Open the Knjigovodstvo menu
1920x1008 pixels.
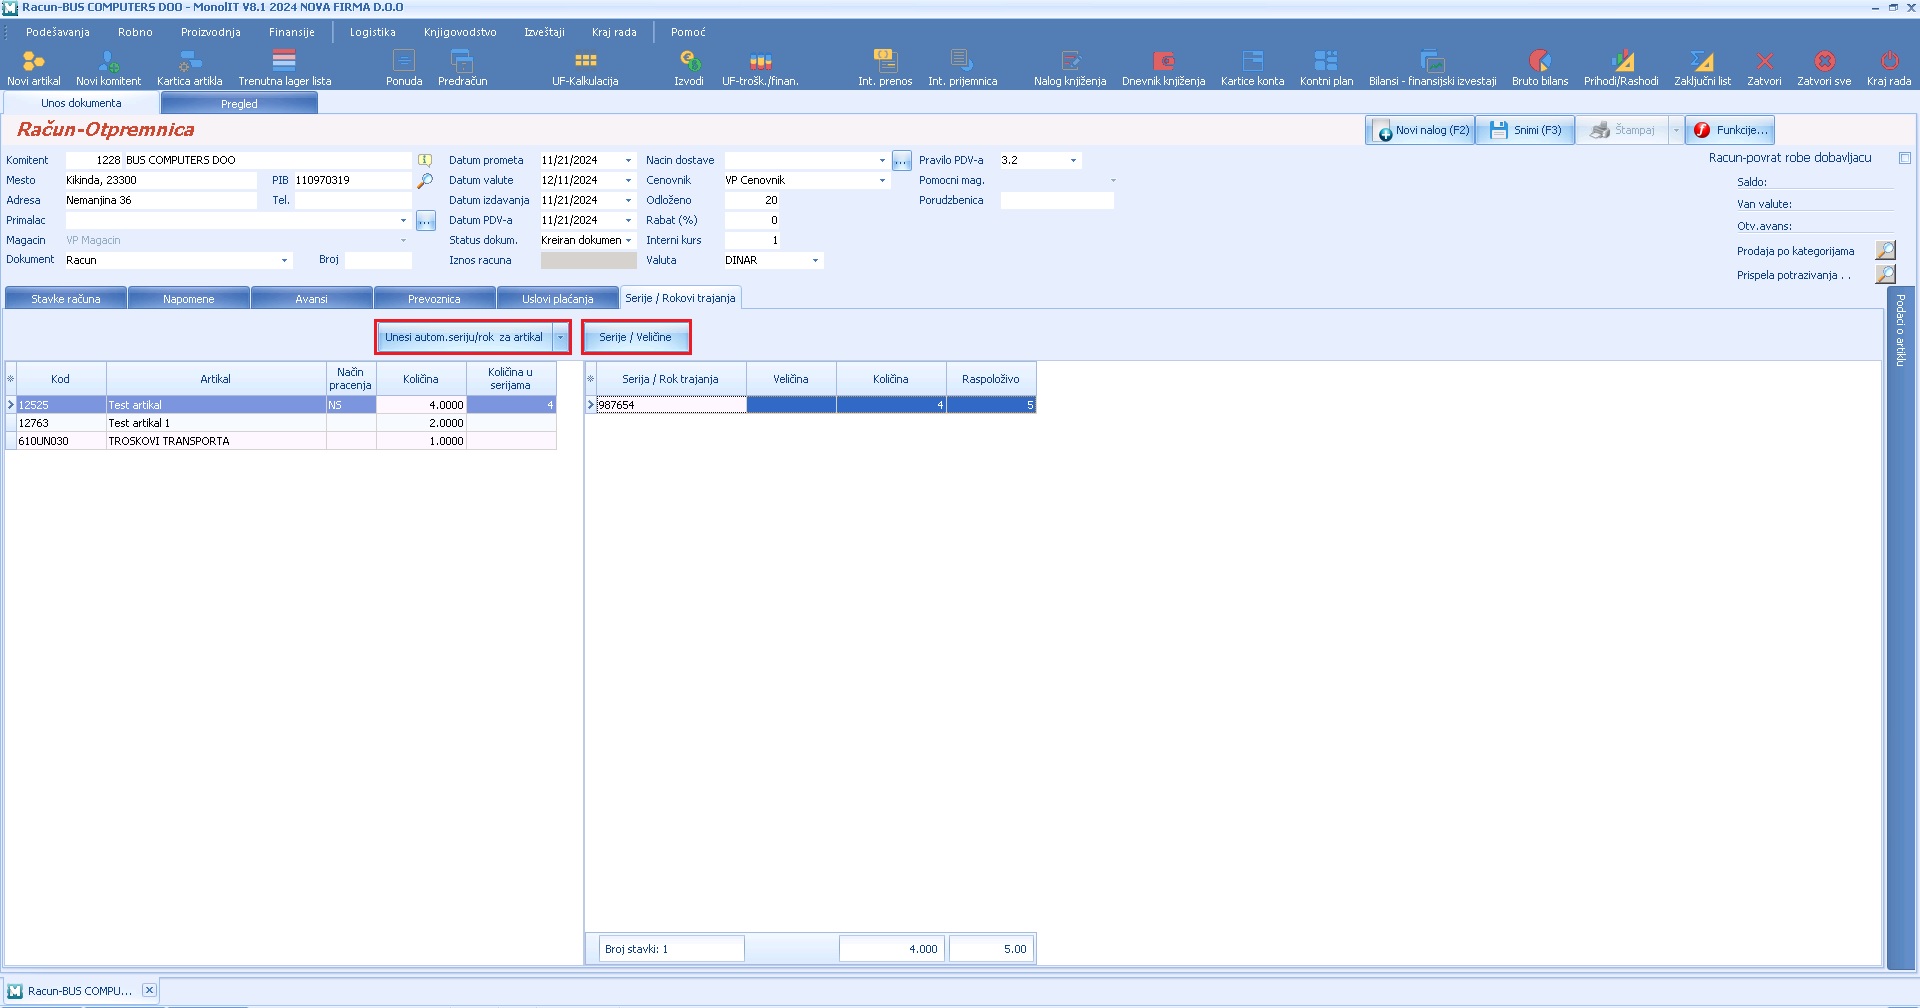[460, 32]
